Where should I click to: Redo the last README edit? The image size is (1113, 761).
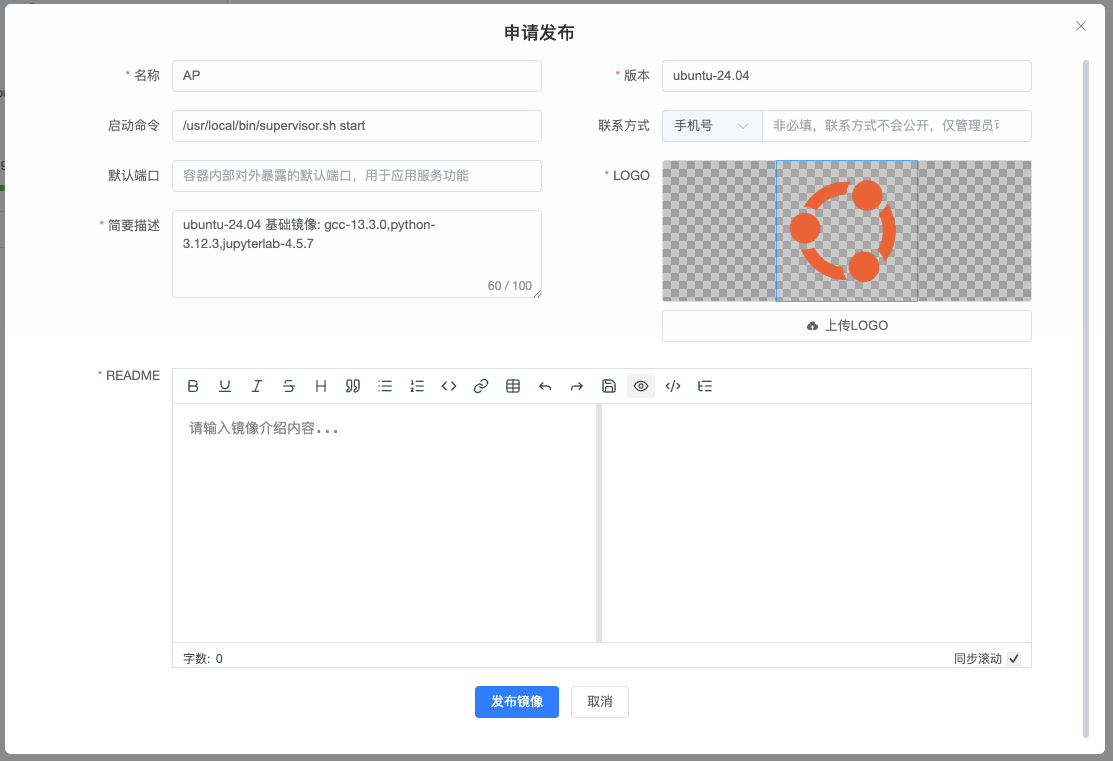tap(577, 386)
